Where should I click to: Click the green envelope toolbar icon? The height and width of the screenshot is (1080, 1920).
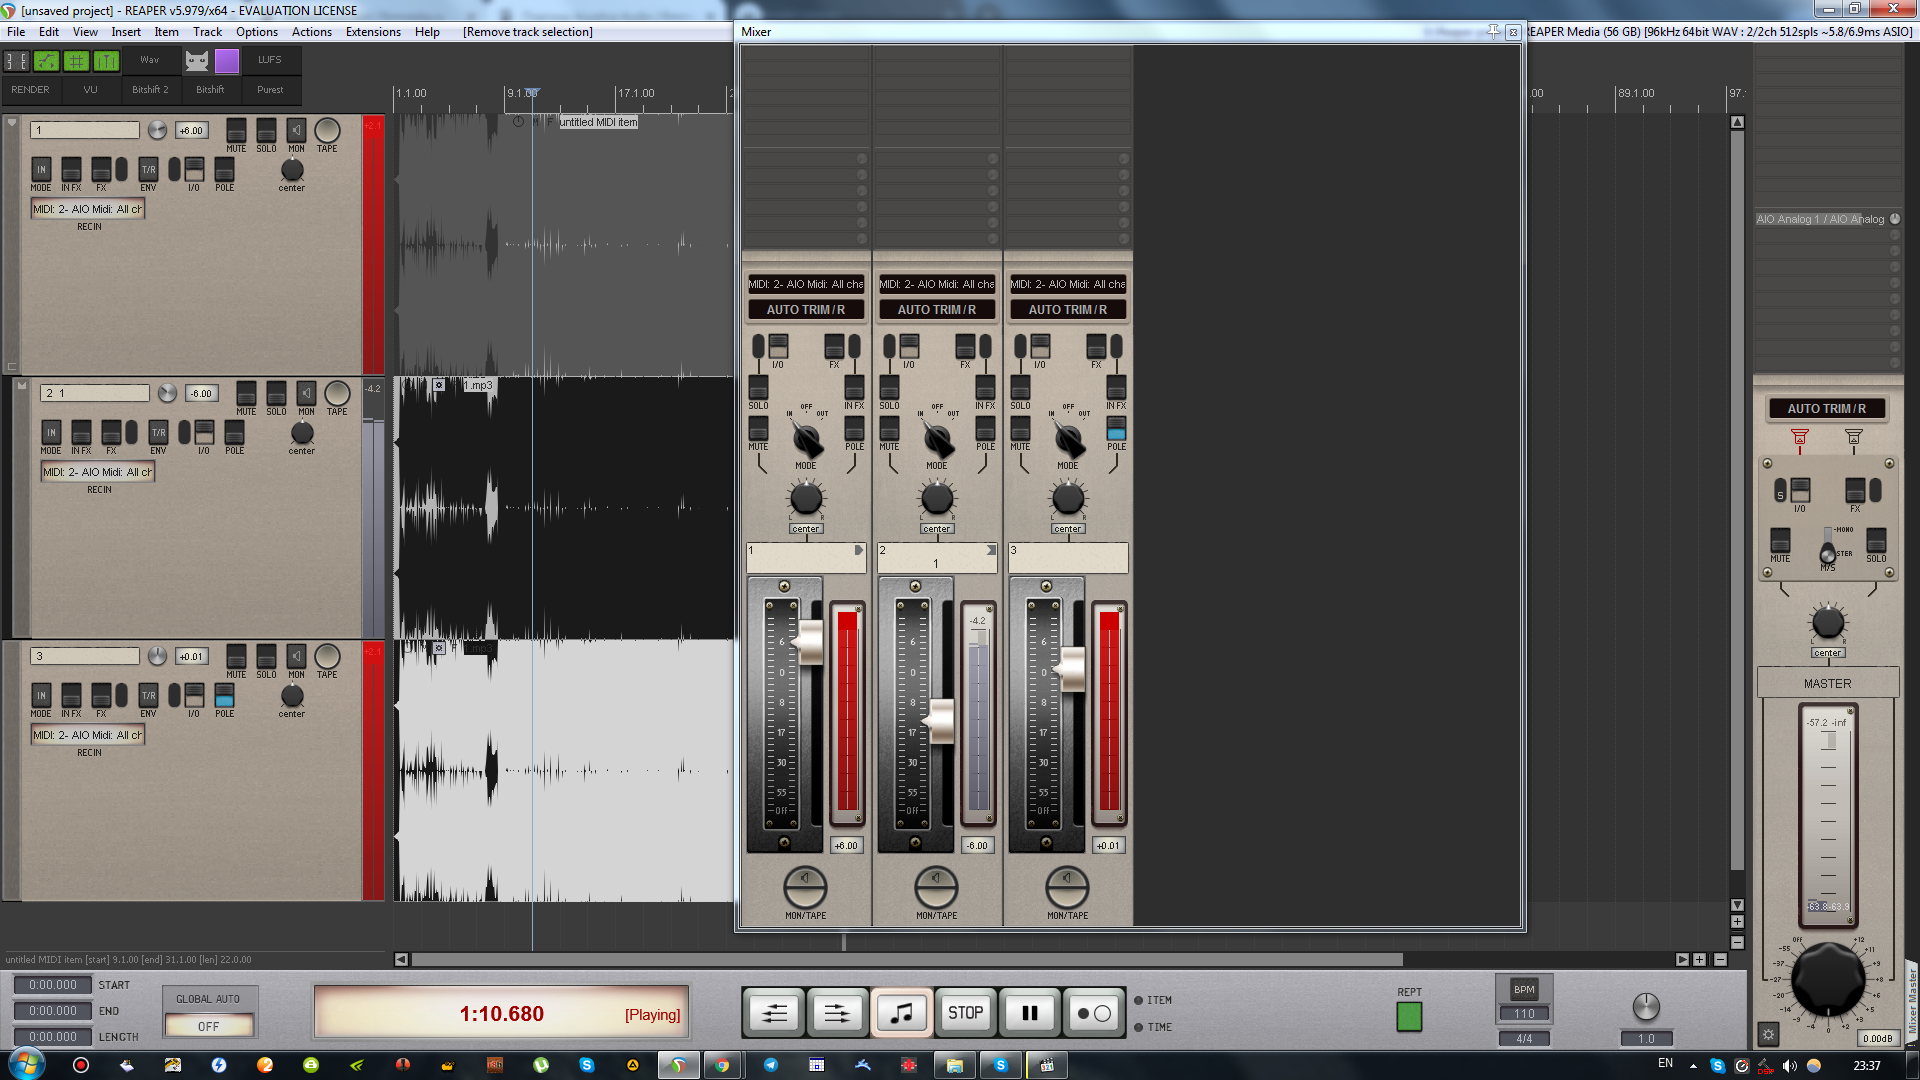pyautogui.click(x=46, y=61)
